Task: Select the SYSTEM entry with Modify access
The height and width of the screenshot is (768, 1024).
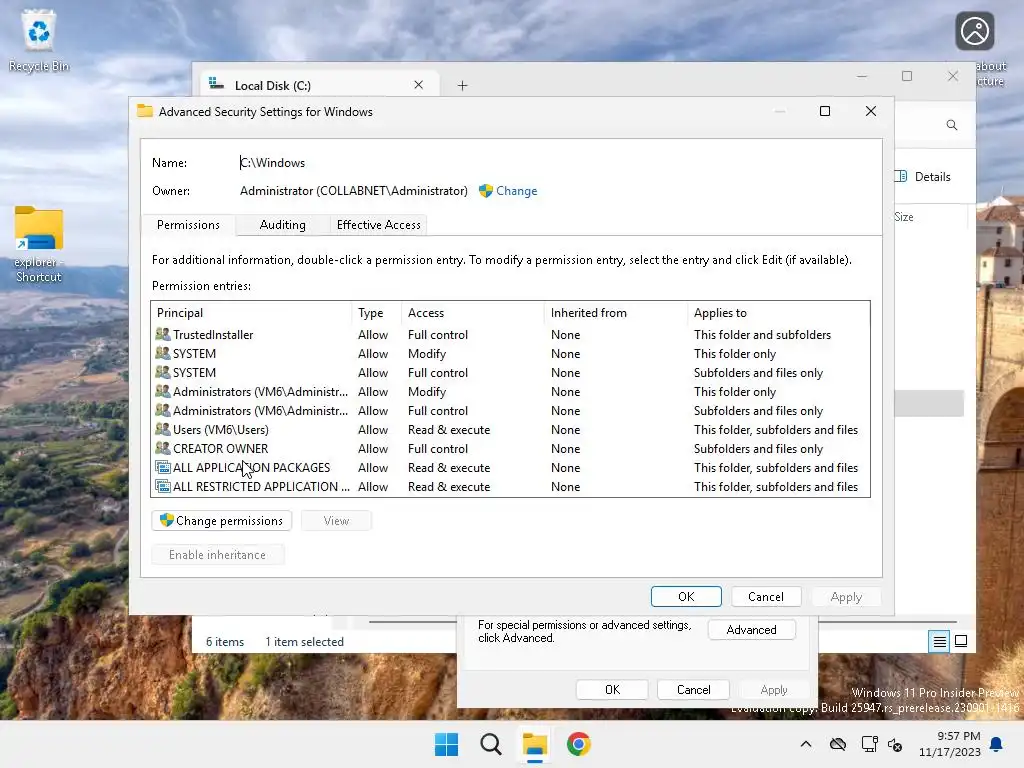Action: point(510,353)
